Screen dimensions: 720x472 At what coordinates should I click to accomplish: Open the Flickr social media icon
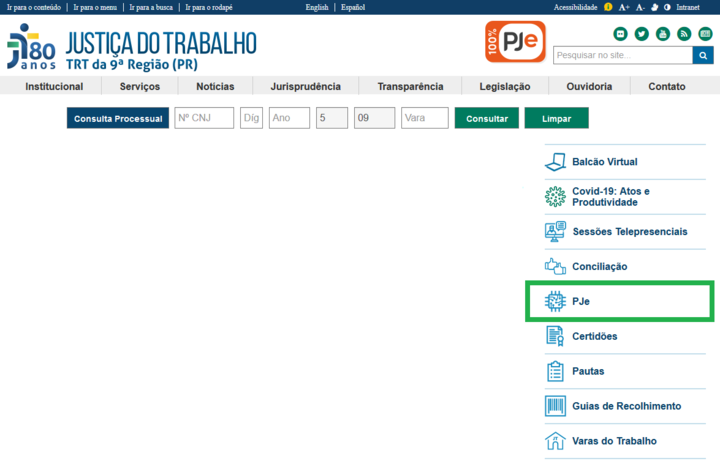620,34
